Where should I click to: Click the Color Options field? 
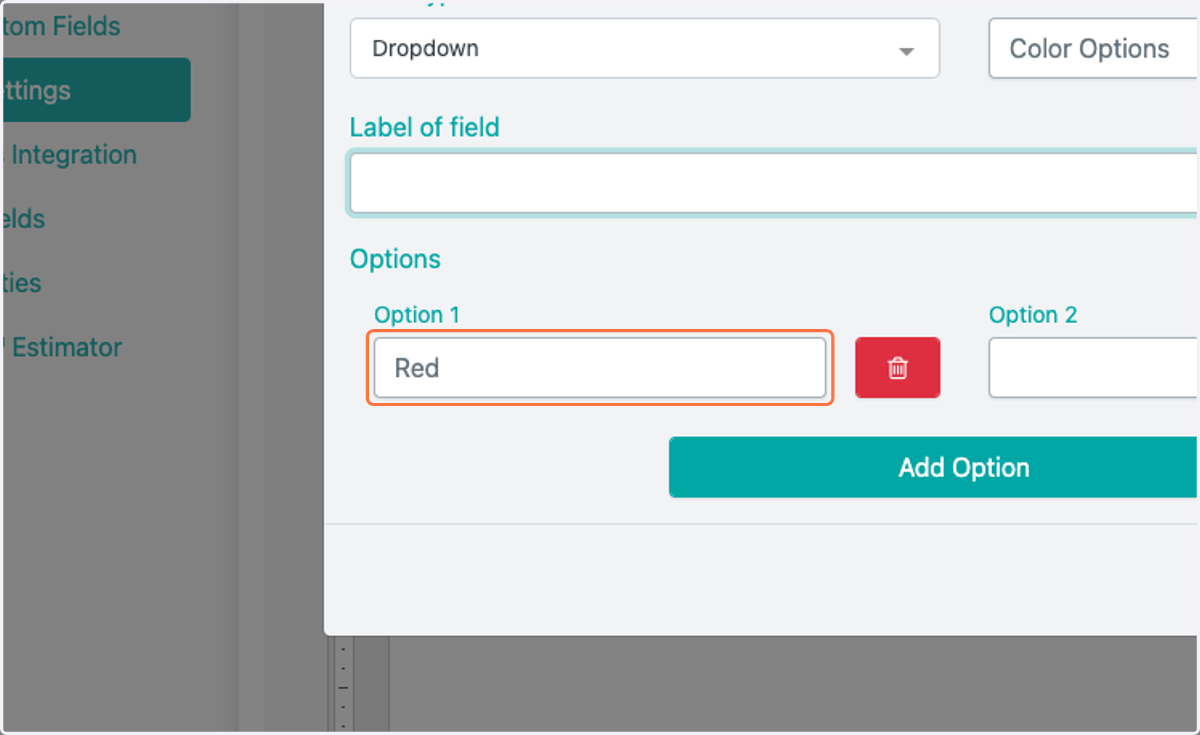pyautogui.click(x=1094, y=48)
